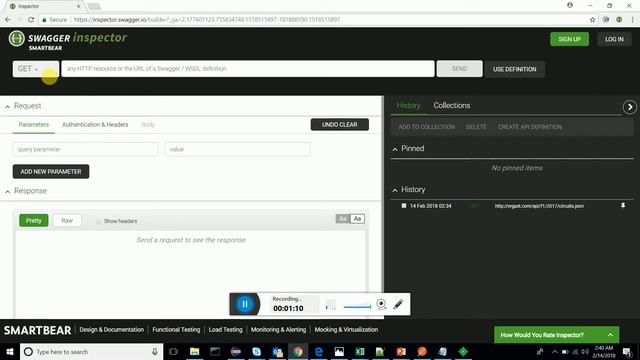Open the action center notifications
The image size is (640, 360).
pyautogui.click(x=627, y=351)
